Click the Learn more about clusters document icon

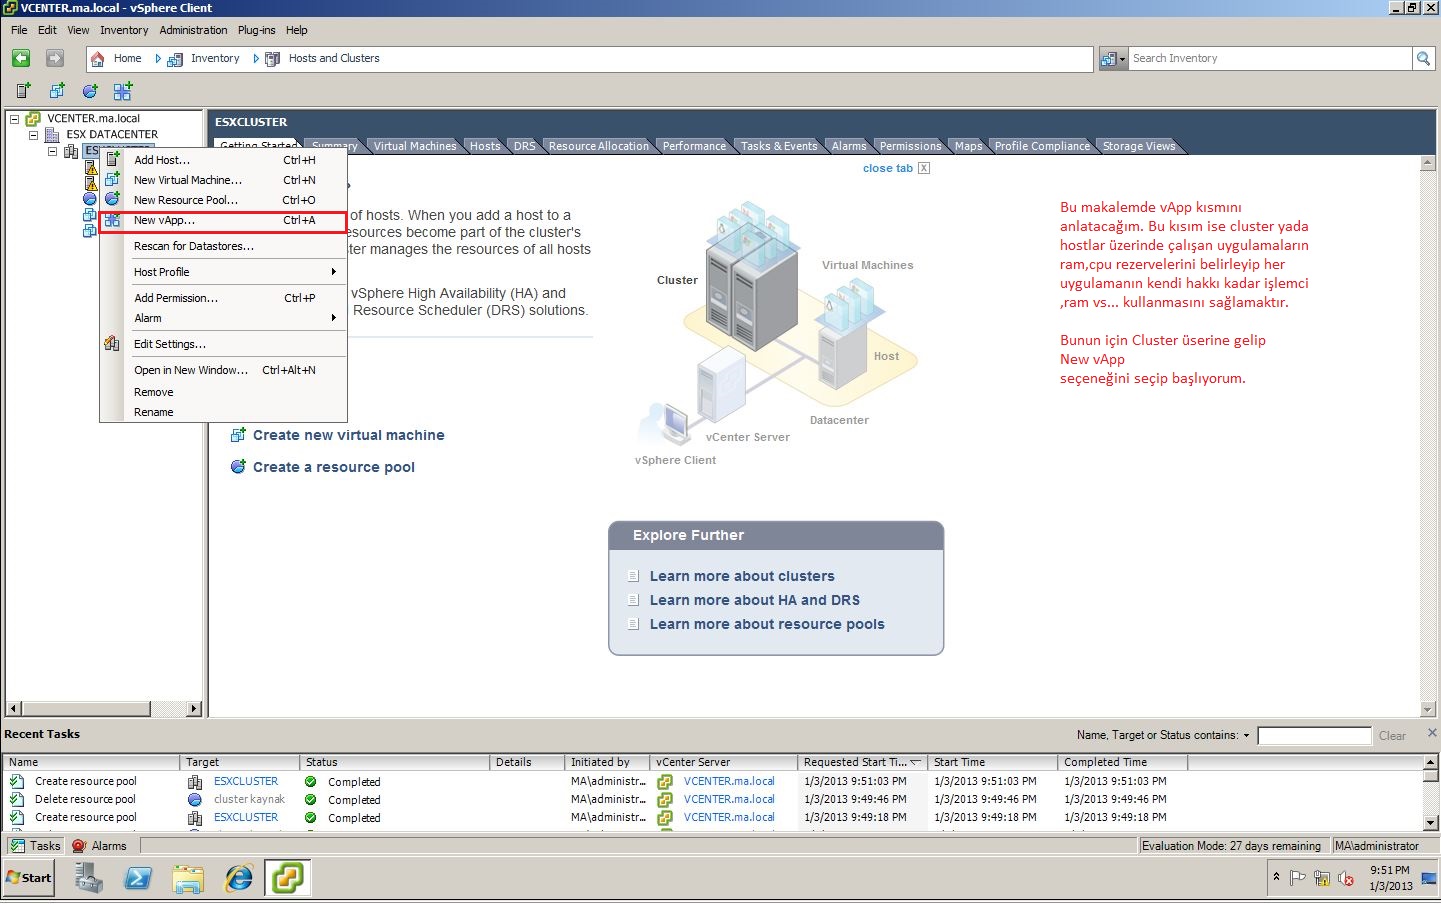tap(633, 576)
